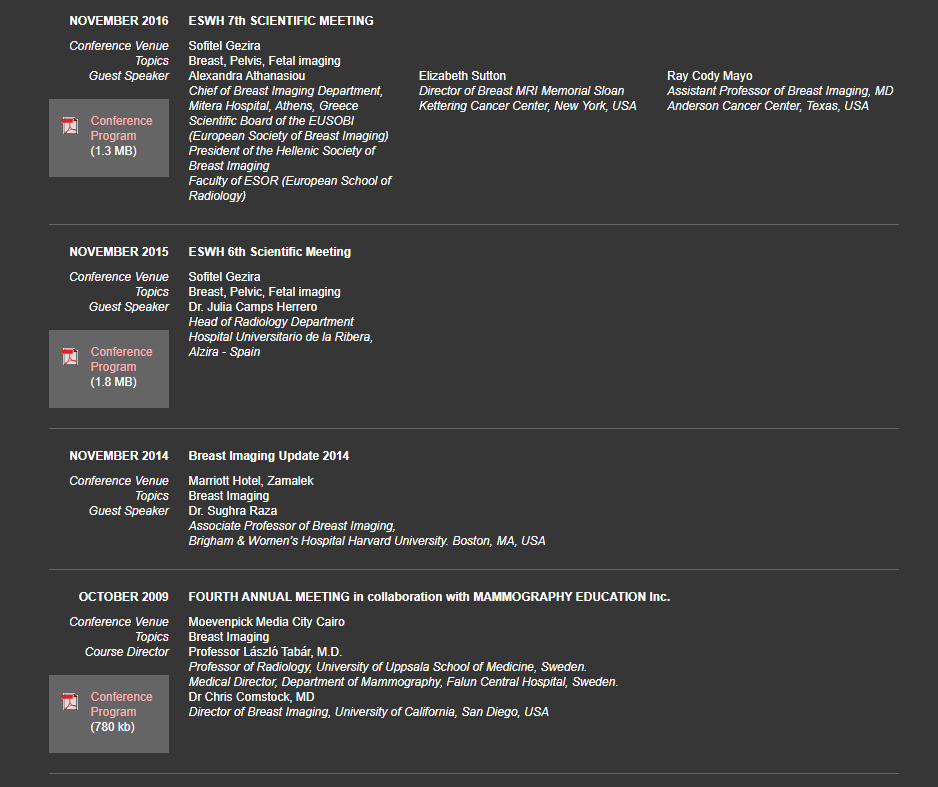Click the PDF icon for 2009 conference program

pyautogui.click(x=70, y=702)
